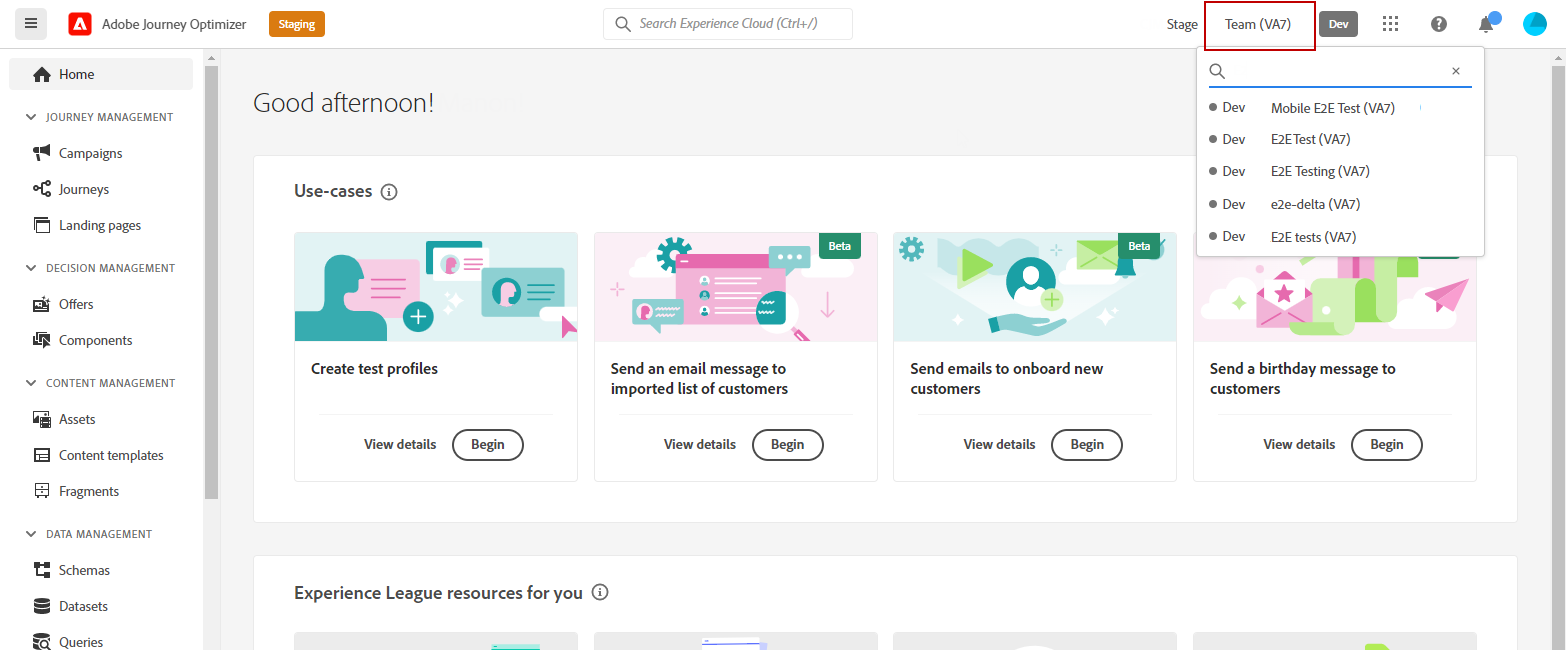Click the Campaigns megaphone icon
The image size is (1566, 650).
click(x=42, y=153)
